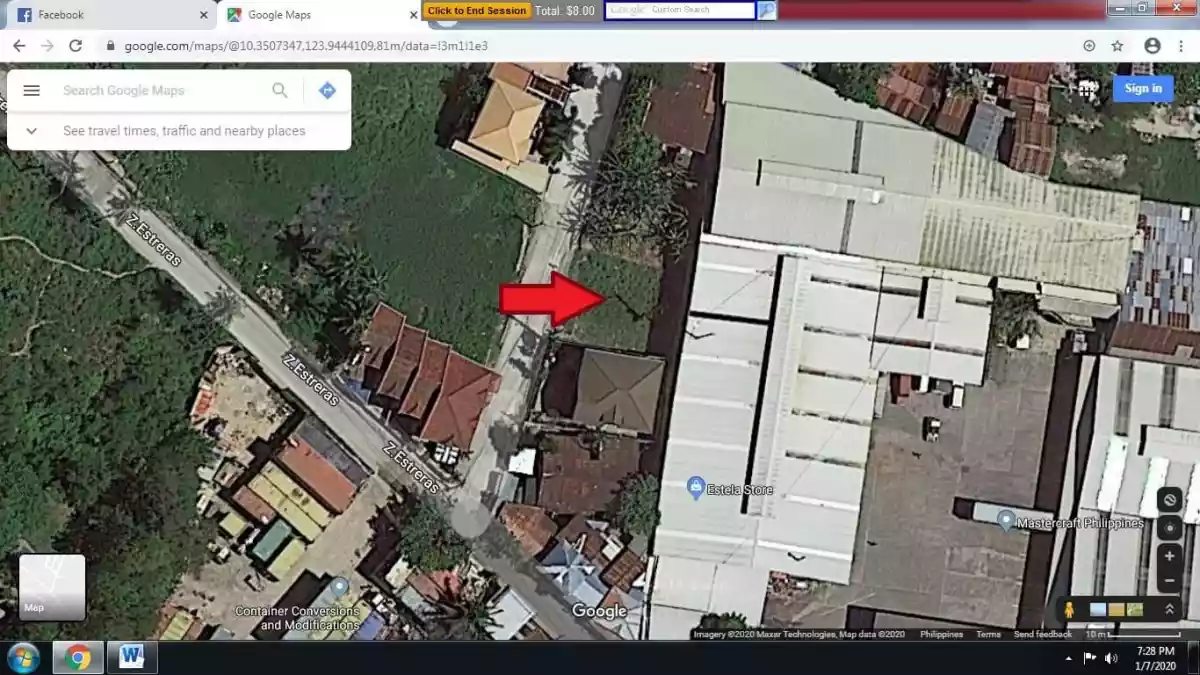This screenshot has height=675, width=1200.
Task: Zoom out using the minus control
Action: (x=1168, y=578)
